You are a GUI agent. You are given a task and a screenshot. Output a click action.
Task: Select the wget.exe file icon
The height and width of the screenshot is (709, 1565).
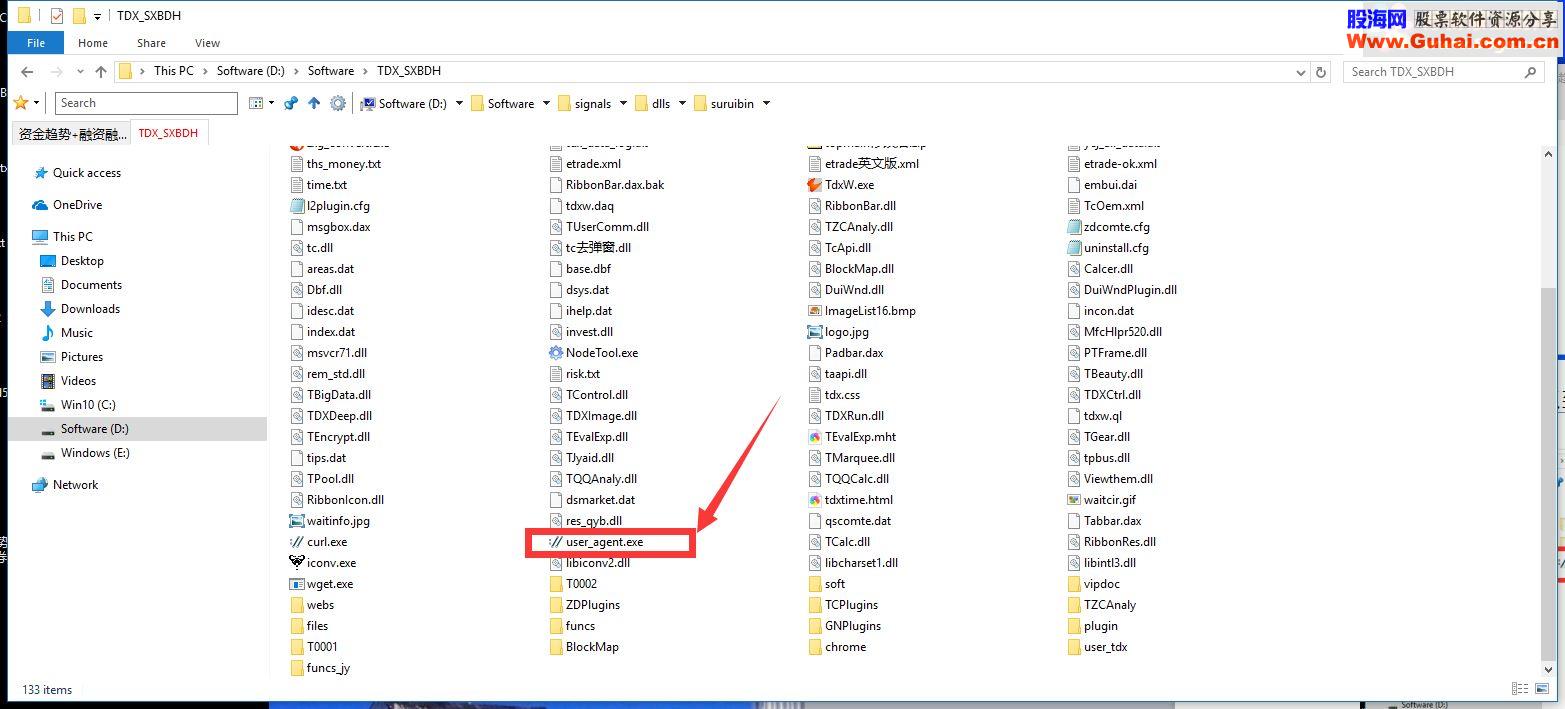coord(296,584)
